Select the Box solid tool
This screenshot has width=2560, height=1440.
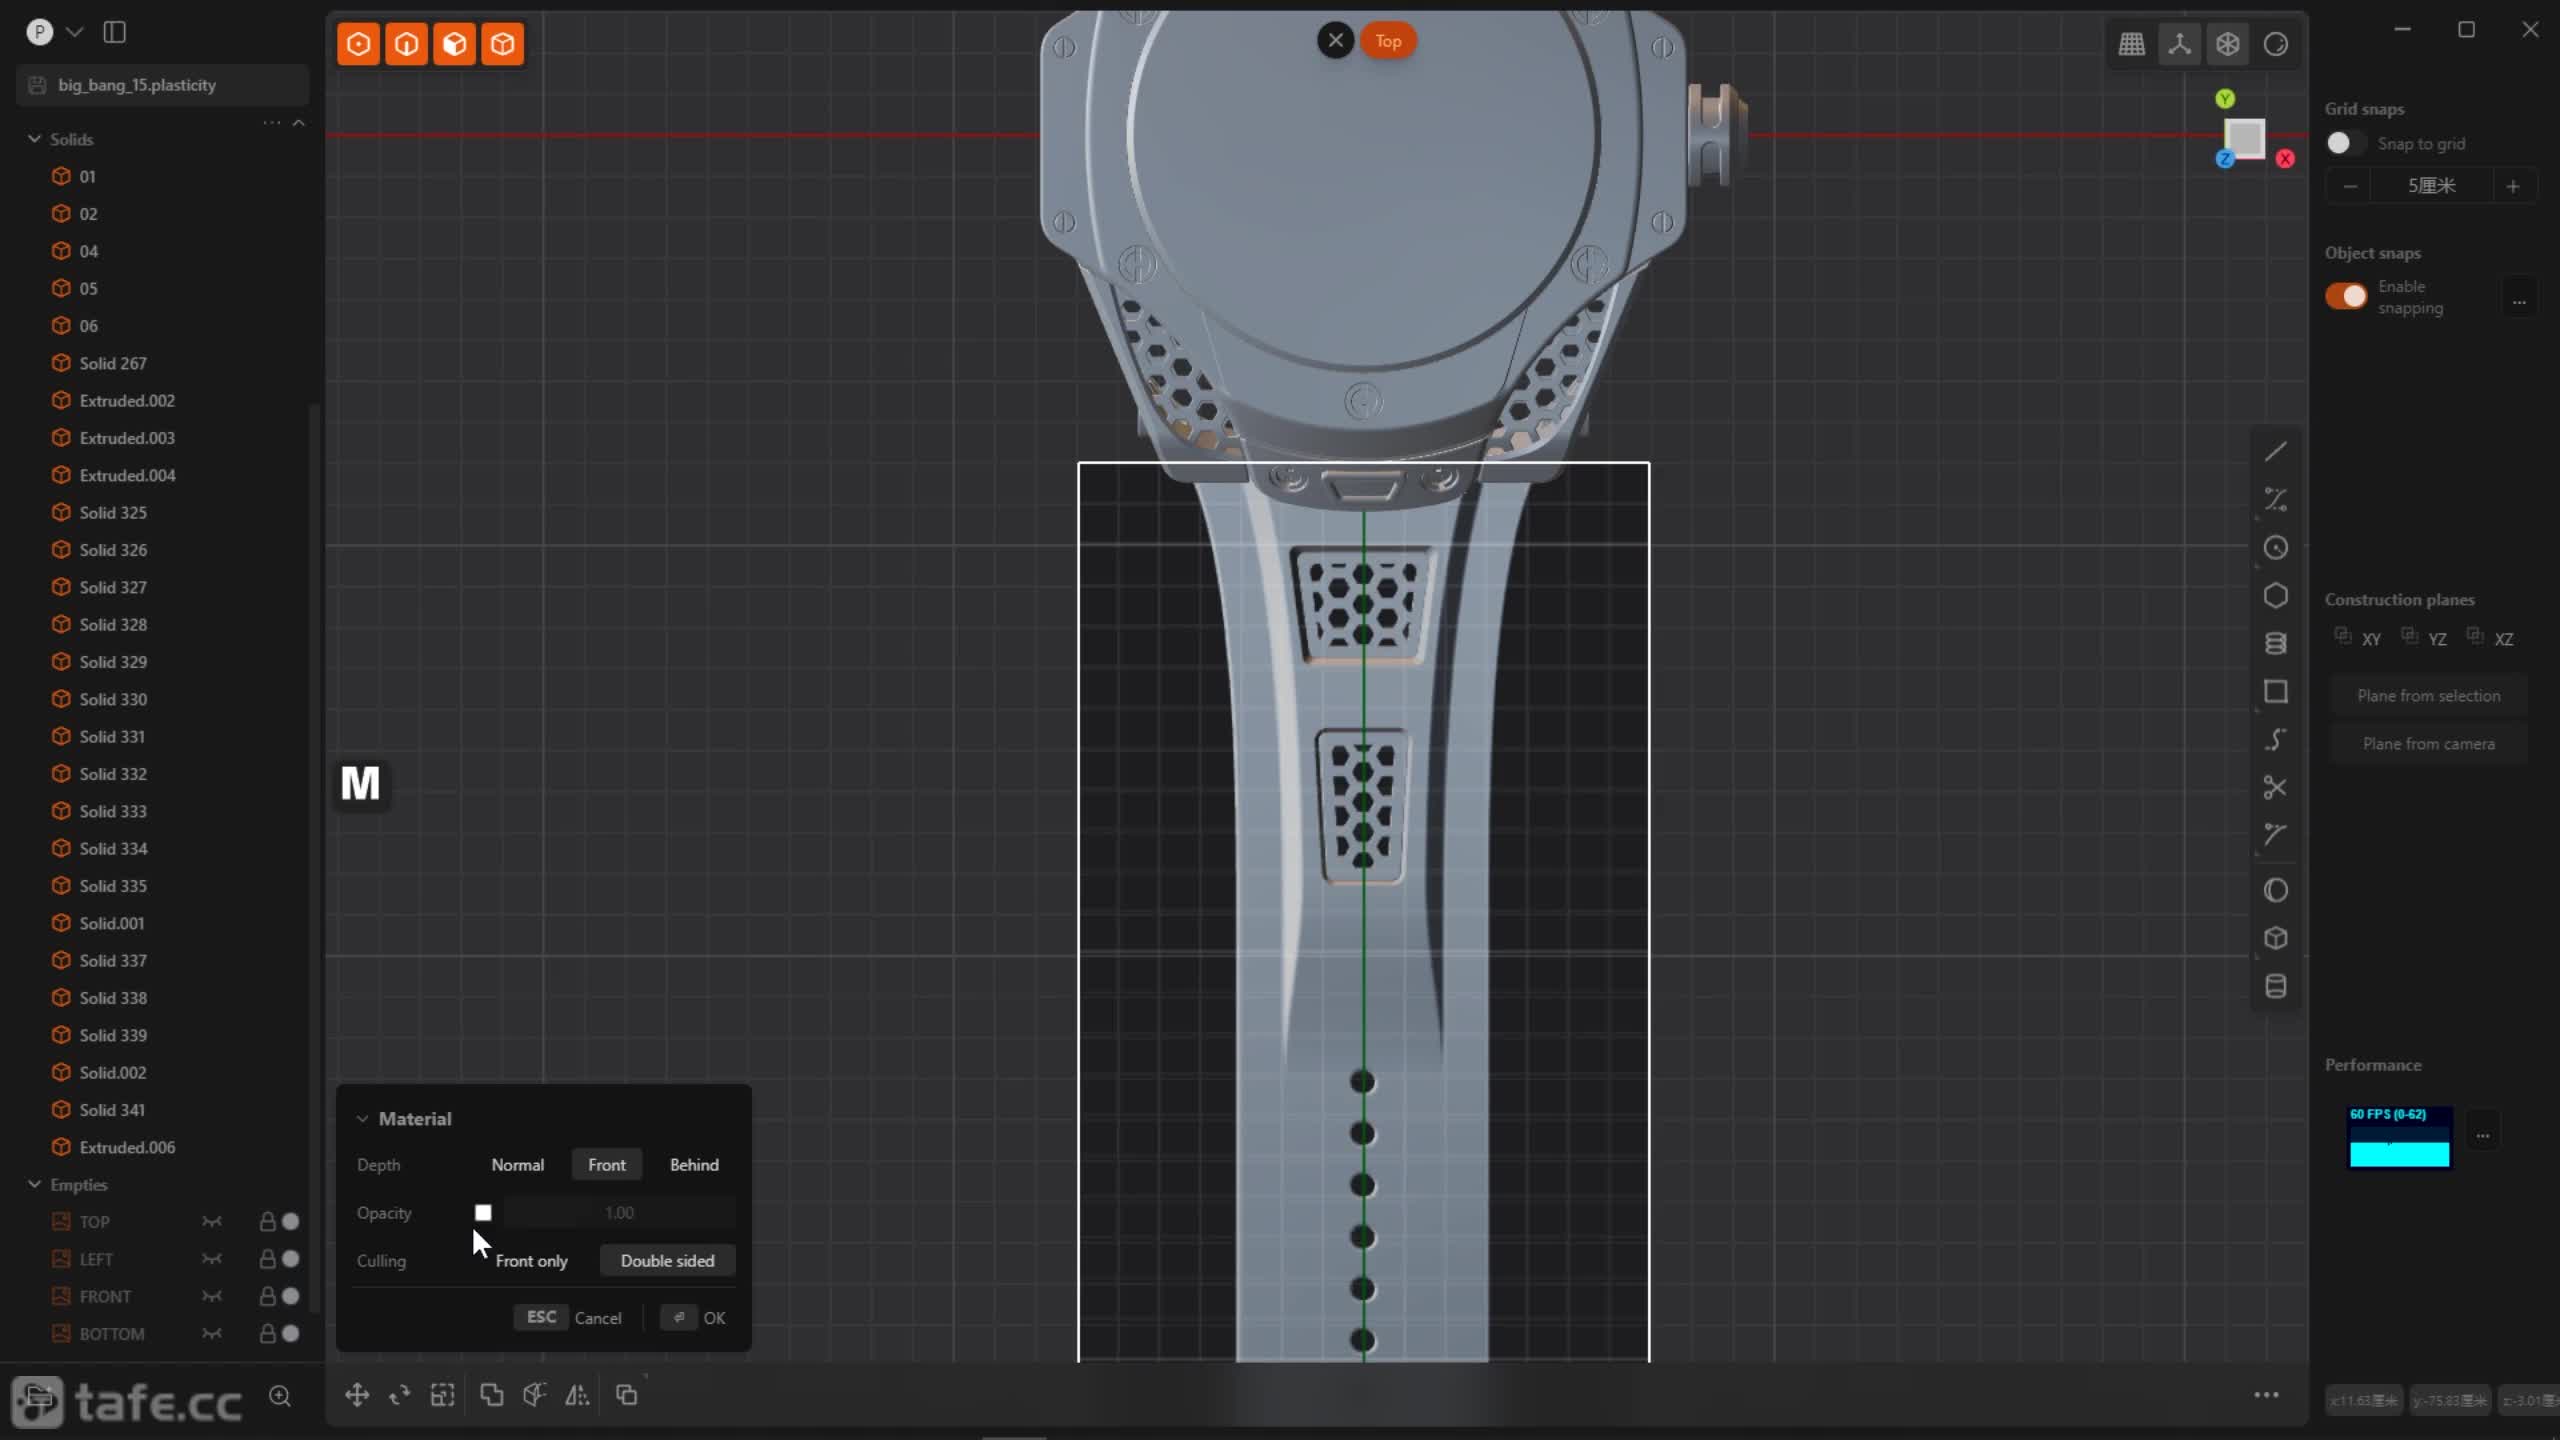pyautogui.click(x=2275, y=938)
